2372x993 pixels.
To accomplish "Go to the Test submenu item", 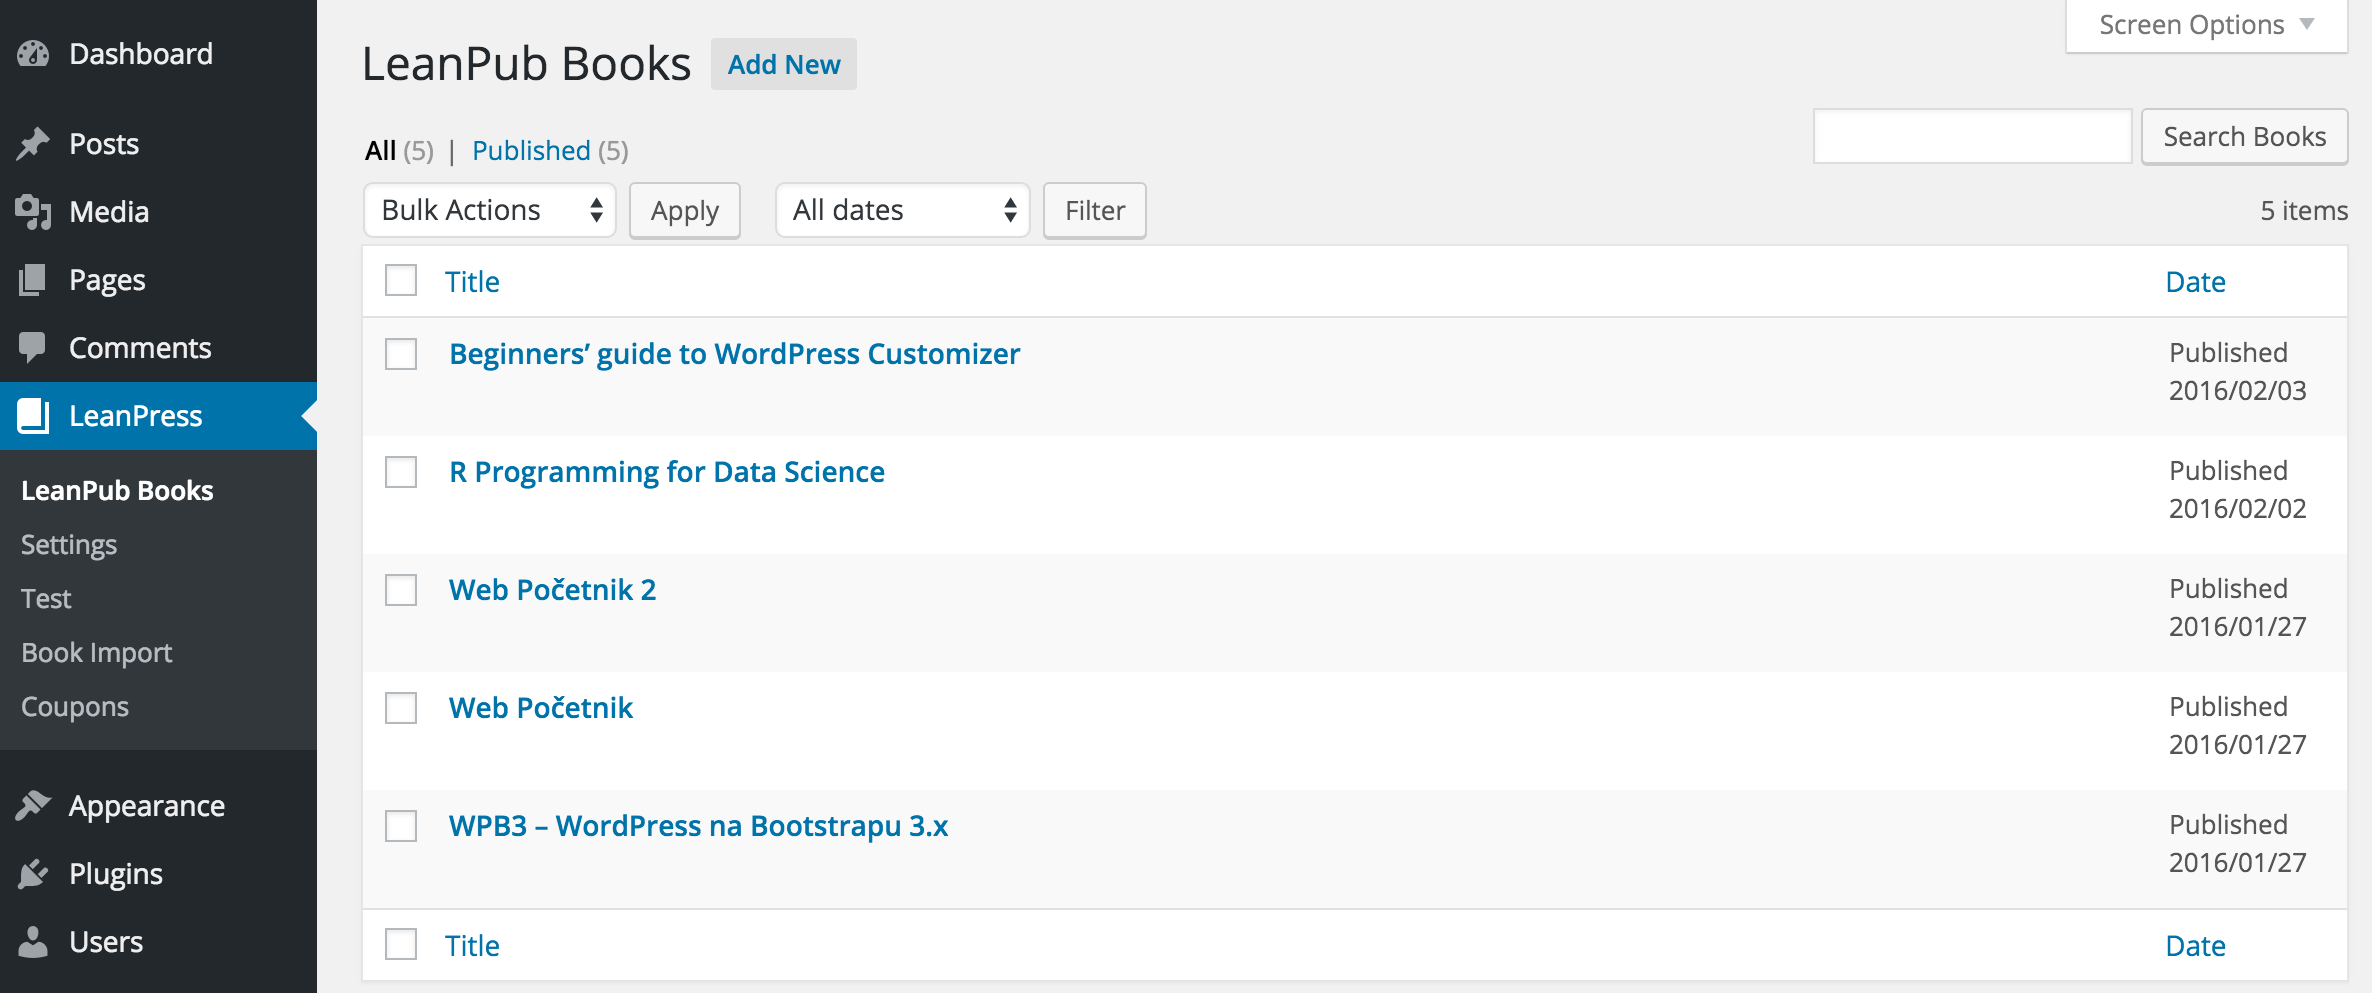I will pos(46,599).
